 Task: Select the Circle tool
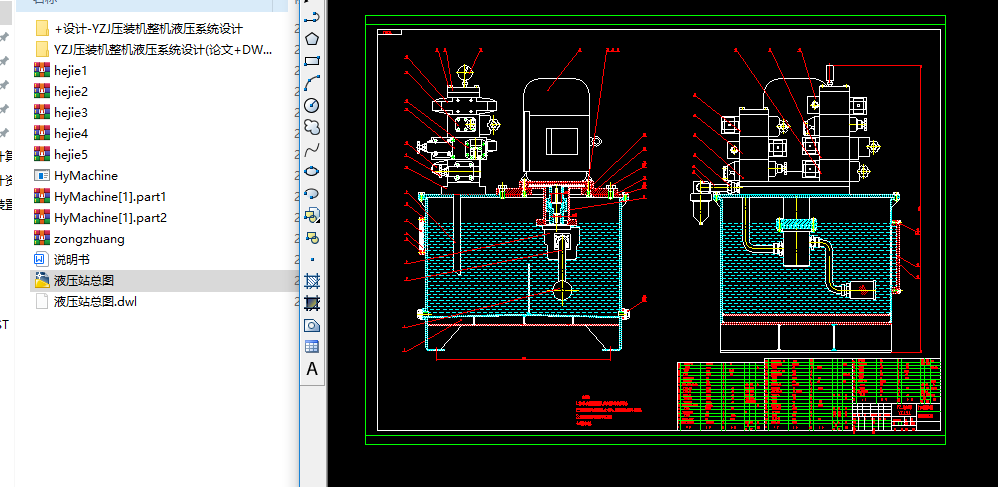point(312,105)
